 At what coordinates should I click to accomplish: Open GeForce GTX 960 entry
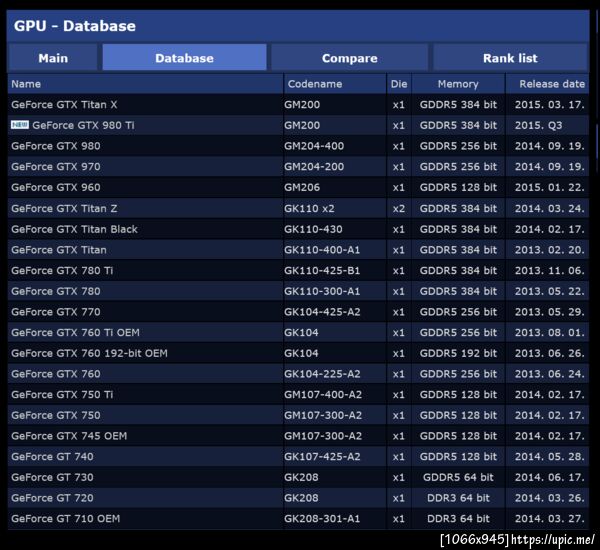56,187
